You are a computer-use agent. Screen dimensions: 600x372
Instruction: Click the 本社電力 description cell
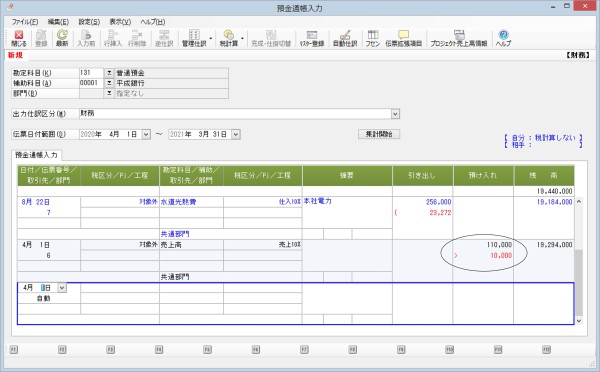(318, 201)
